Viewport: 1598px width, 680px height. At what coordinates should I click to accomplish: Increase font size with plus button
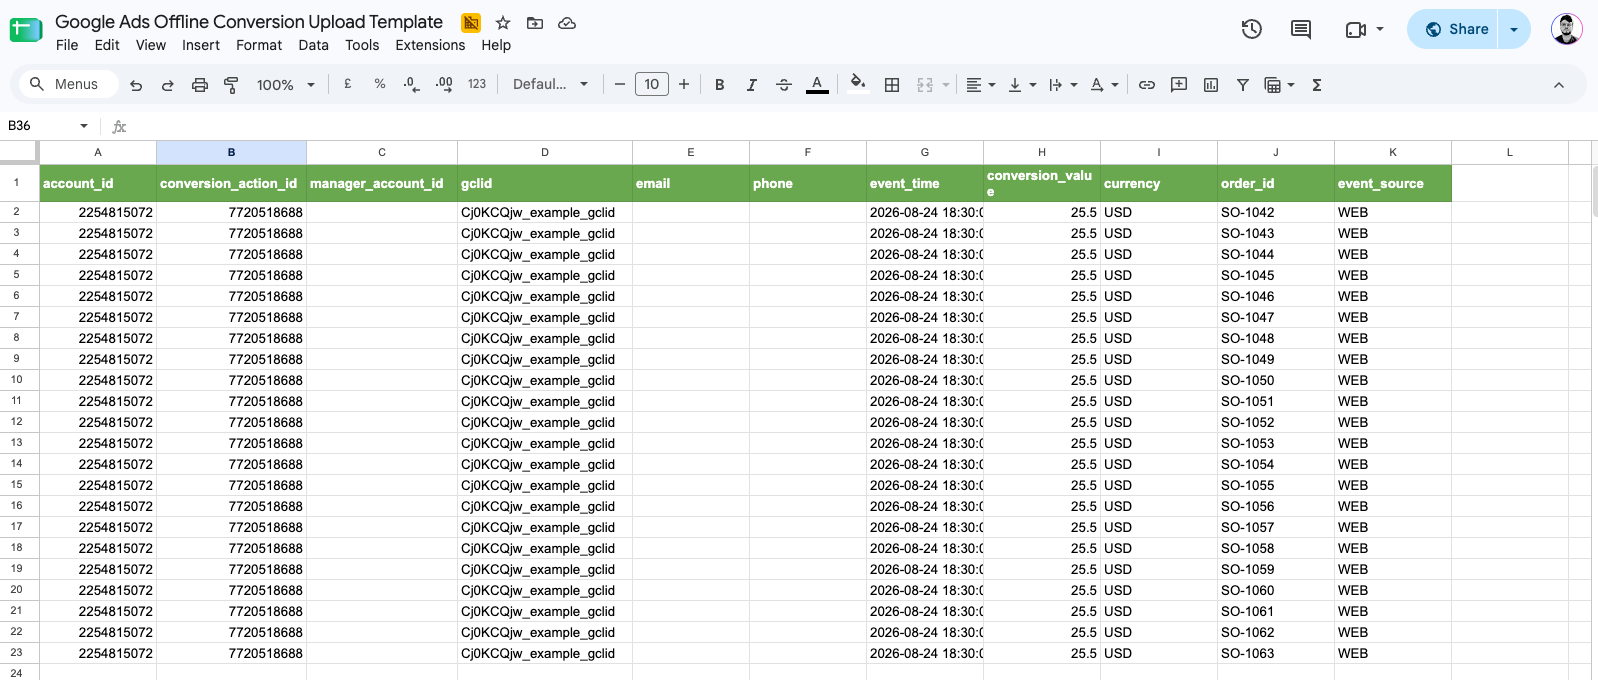coord(684,85)
